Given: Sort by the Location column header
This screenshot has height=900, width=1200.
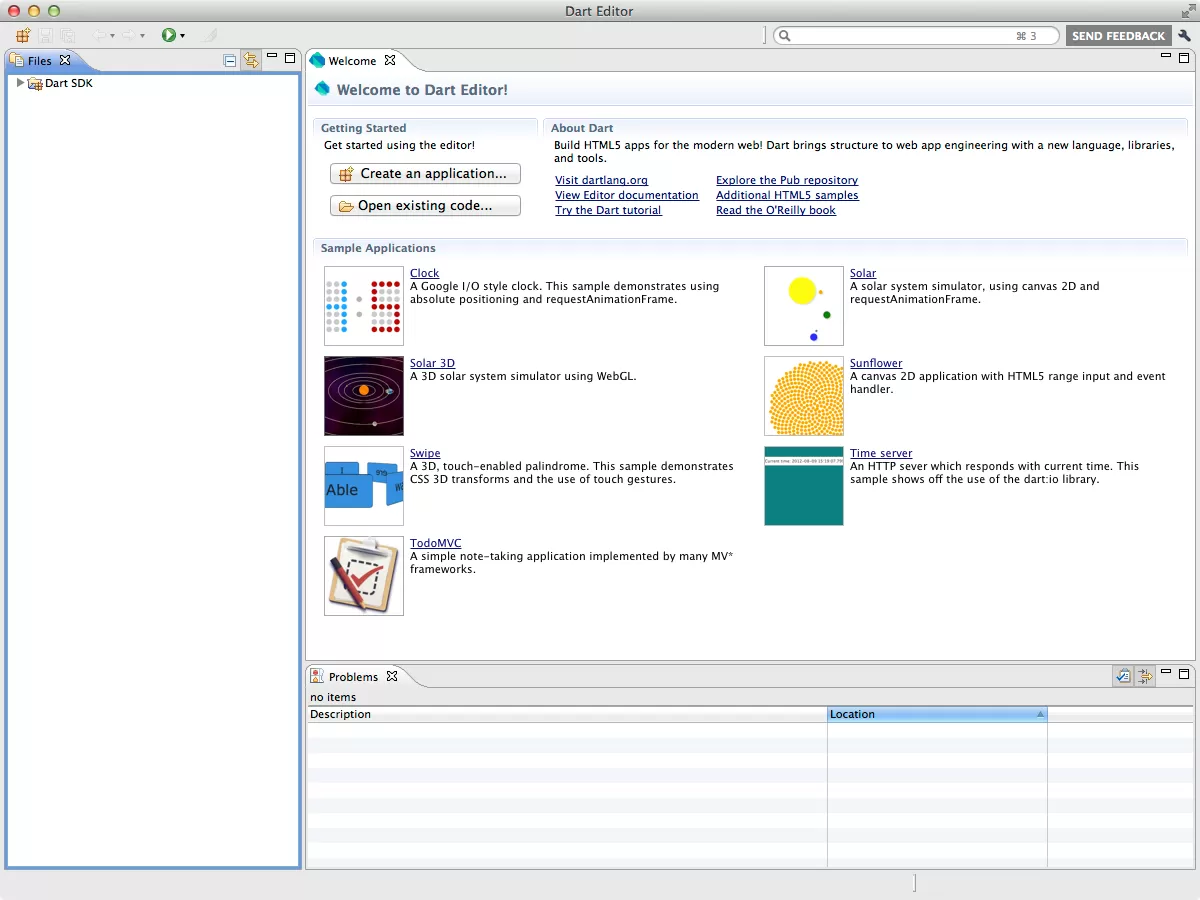Looking at the screenshot, I should click(x=937, y=715).
